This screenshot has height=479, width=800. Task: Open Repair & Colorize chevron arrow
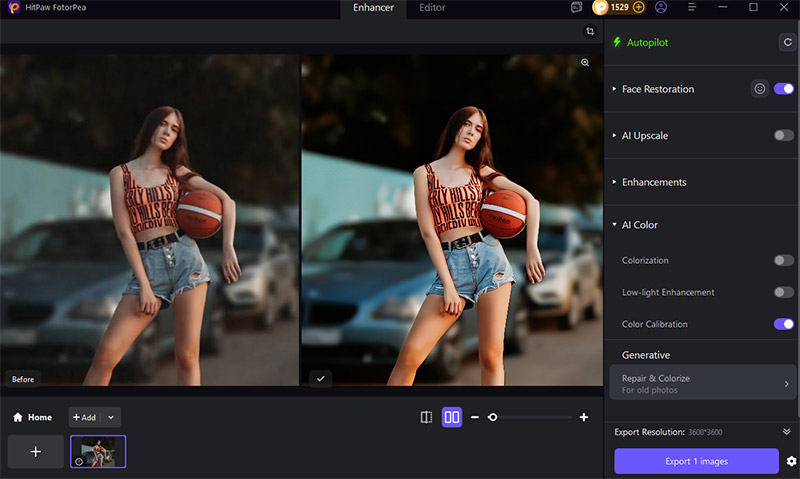(x=786, y=384)
